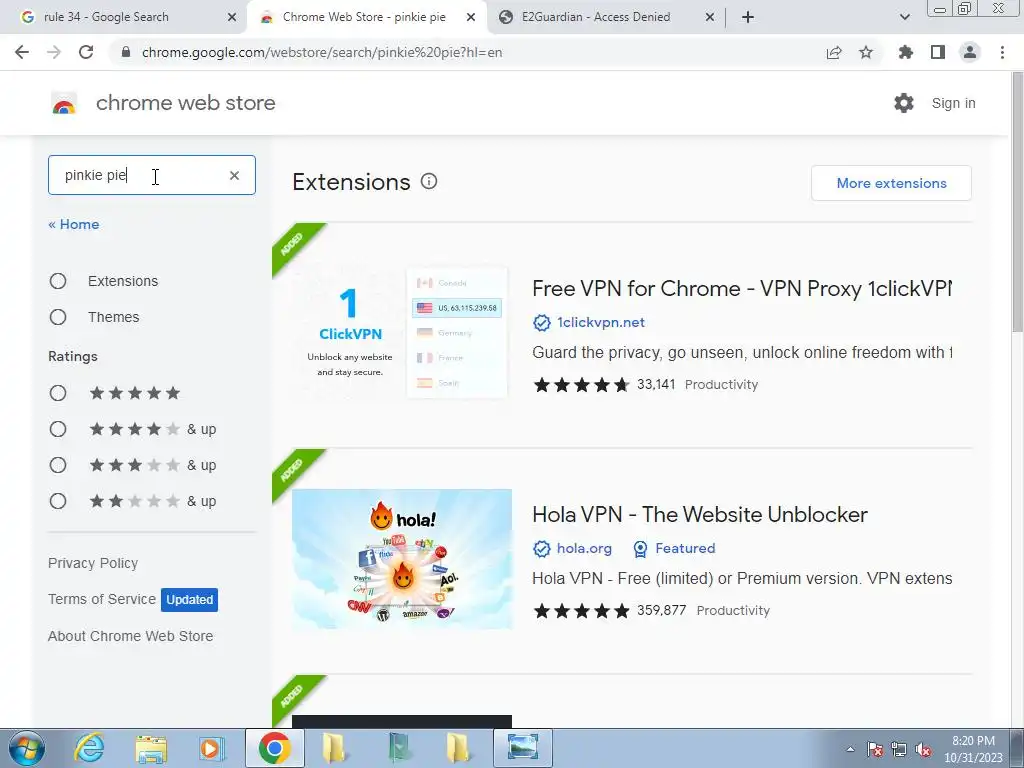1024x768 pixels.
Task: Launch Internet Explorer from the taskbar
Action: click(x=89, y=748)
